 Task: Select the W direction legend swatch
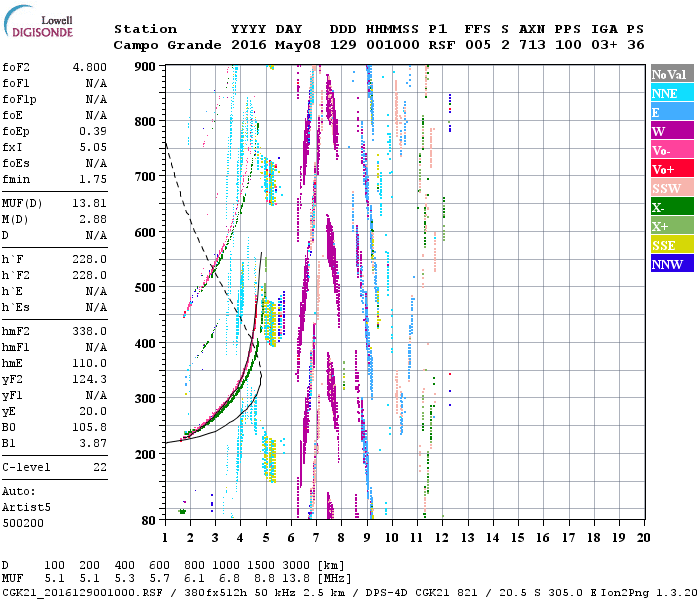[672, 131]
